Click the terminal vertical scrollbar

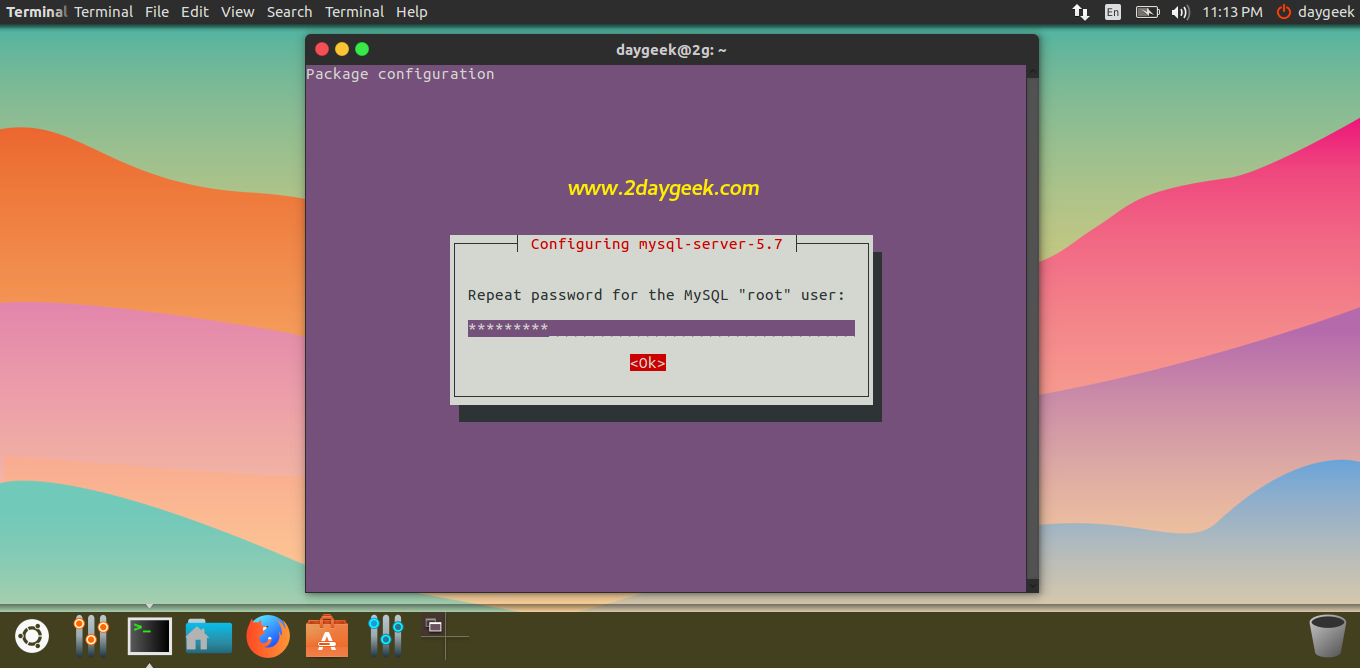pos(1033,328)
